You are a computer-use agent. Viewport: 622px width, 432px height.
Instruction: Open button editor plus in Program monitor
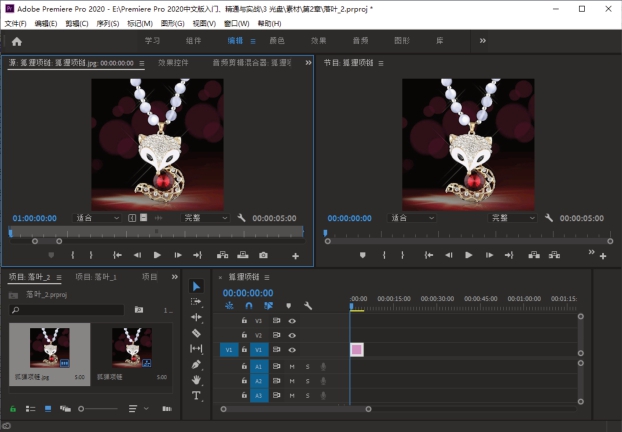[x=603, y=256]
